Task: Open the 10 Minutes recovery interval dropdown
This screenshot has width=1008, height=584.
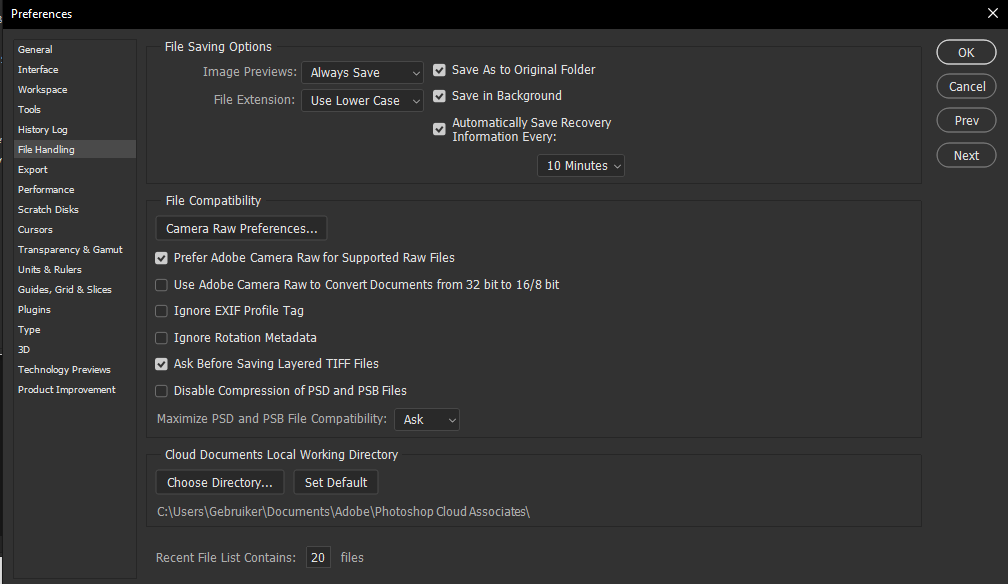Action: [x=581, y=166]
